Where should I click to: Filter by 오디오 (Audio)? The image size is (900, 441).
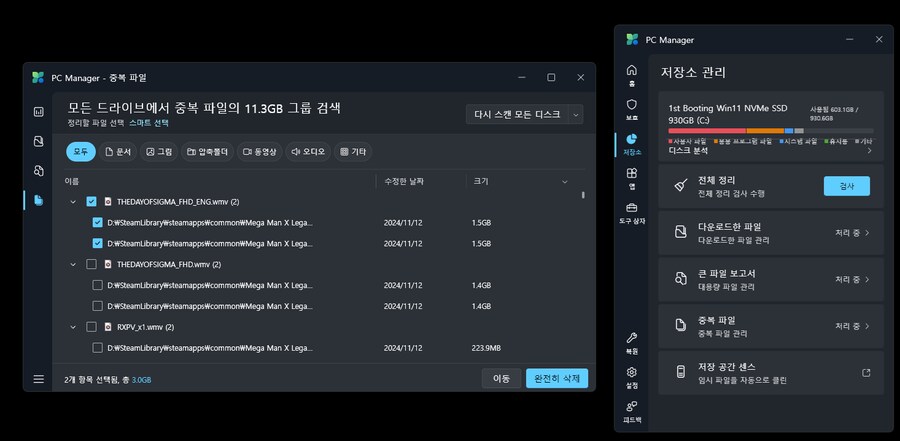(x=308, y=152)
